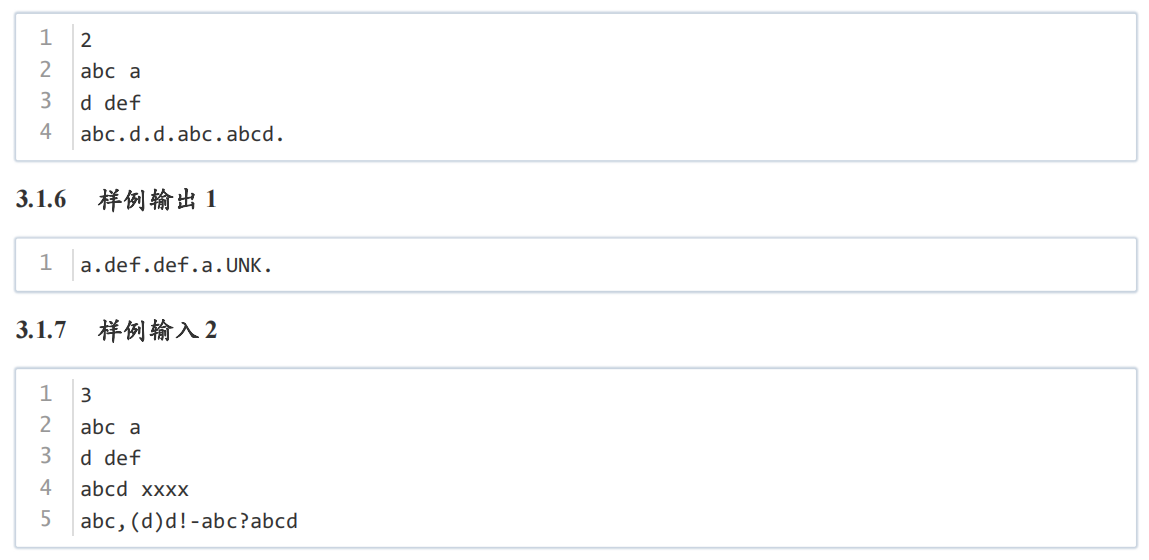Click 'abc a' line in the bottom code block

[110, 427]
